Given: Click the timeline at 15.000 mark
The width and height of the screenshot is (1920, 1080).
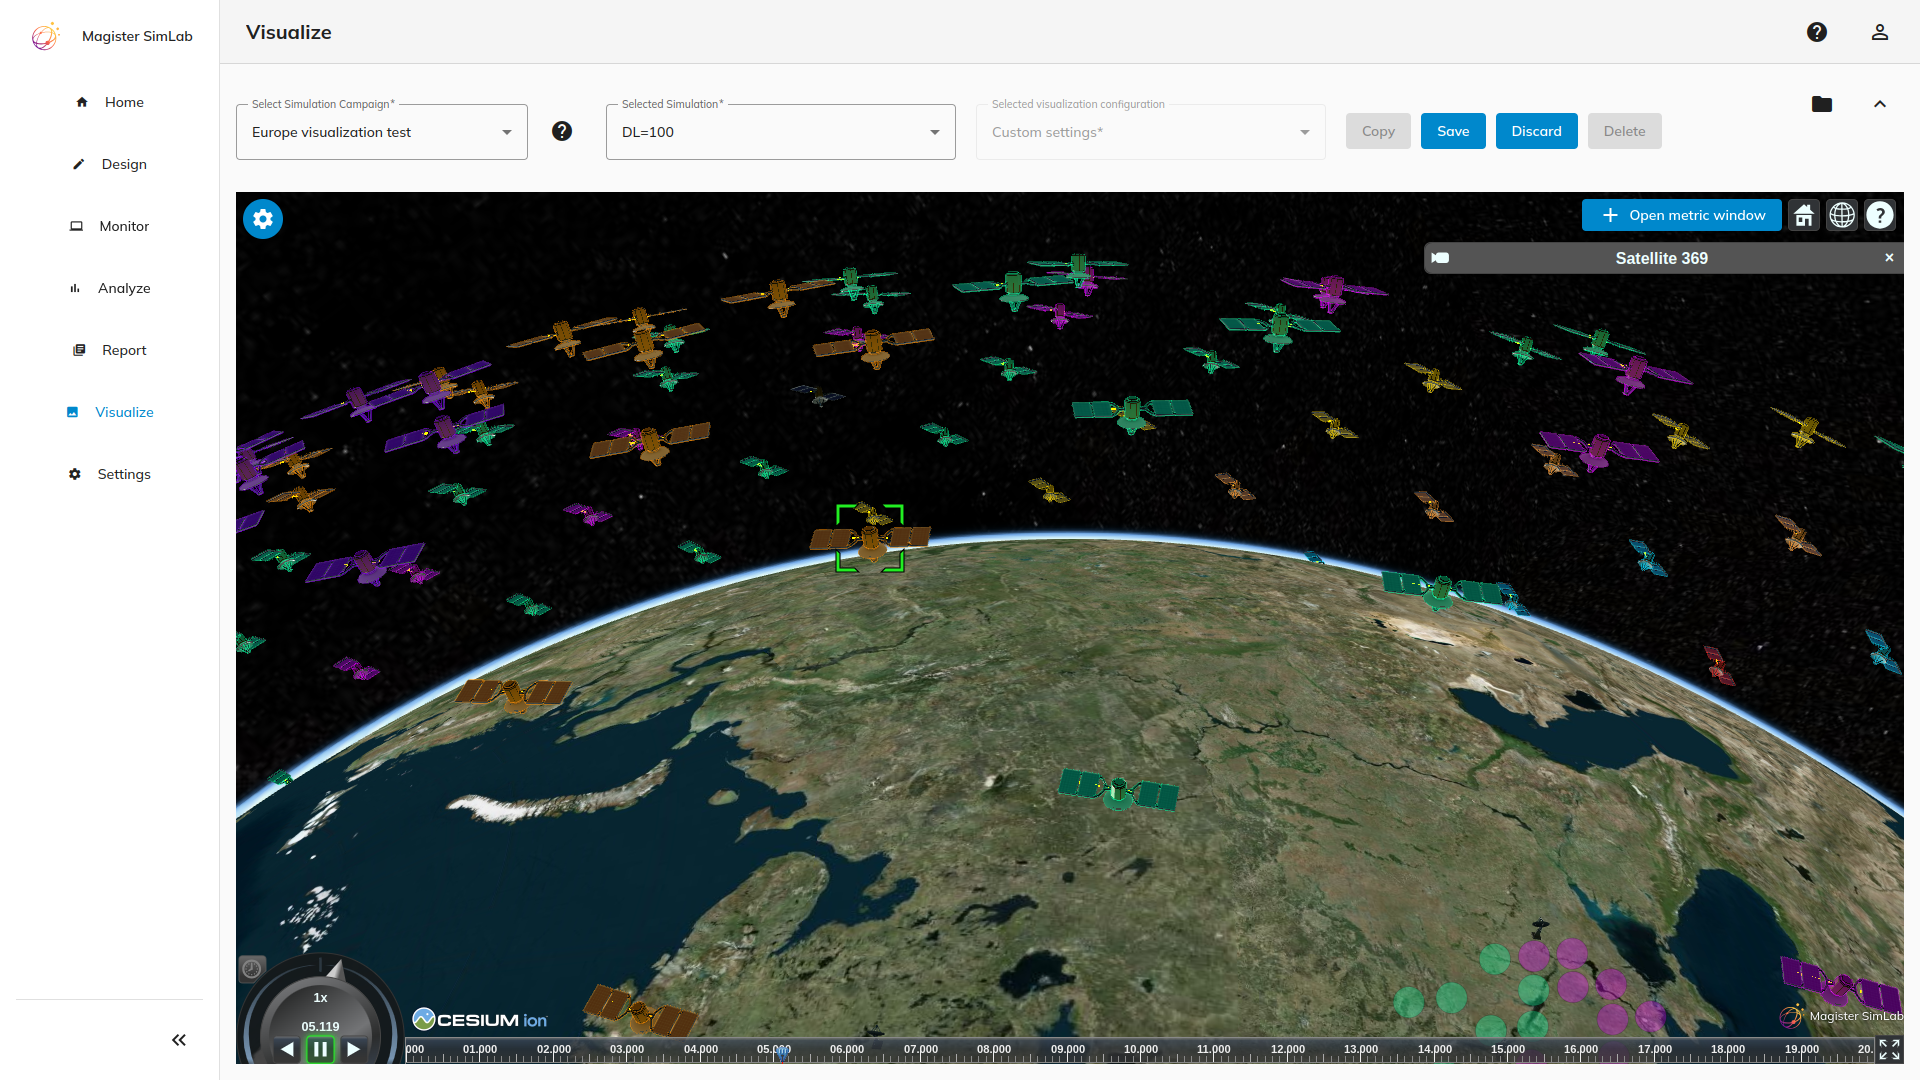Looking at the screenshot, I should (1508, 1050).
